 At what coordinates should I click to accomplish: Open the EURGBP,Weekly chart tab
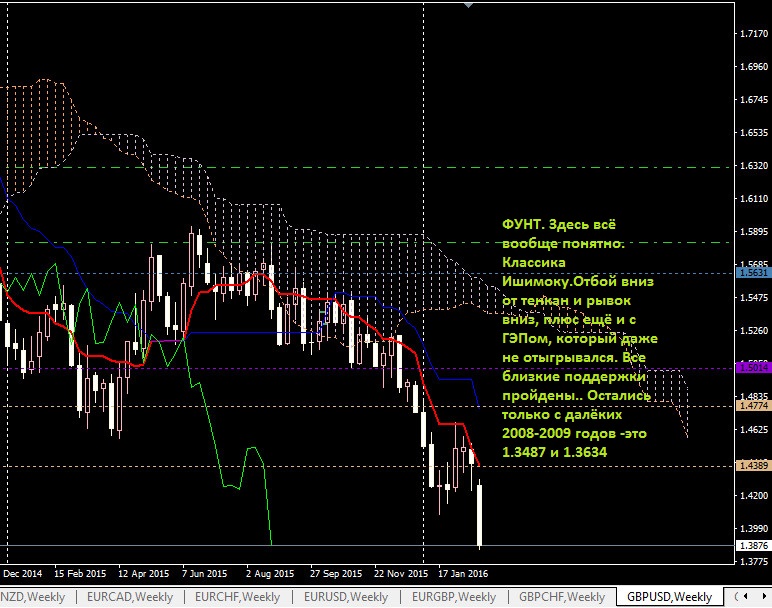[453, 597]
